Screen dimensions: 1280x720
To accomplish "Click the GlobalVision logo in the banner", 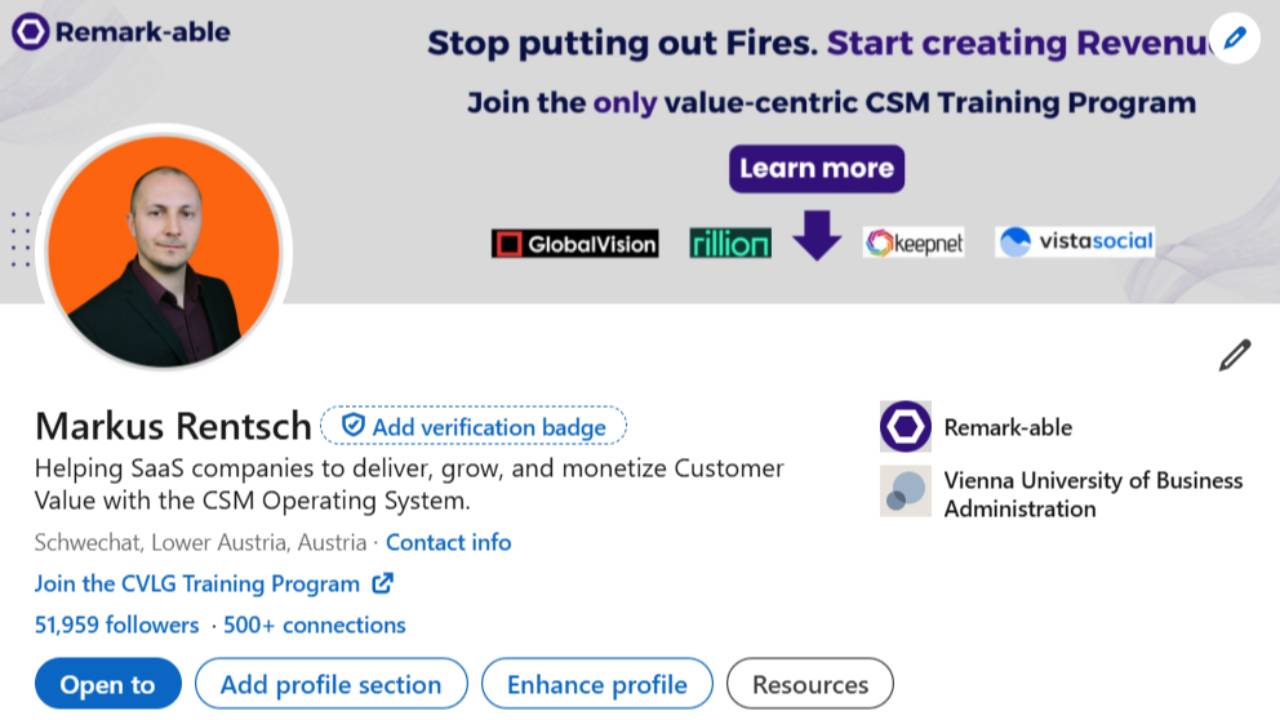I will pyautogui.click(x=575, y=243).
